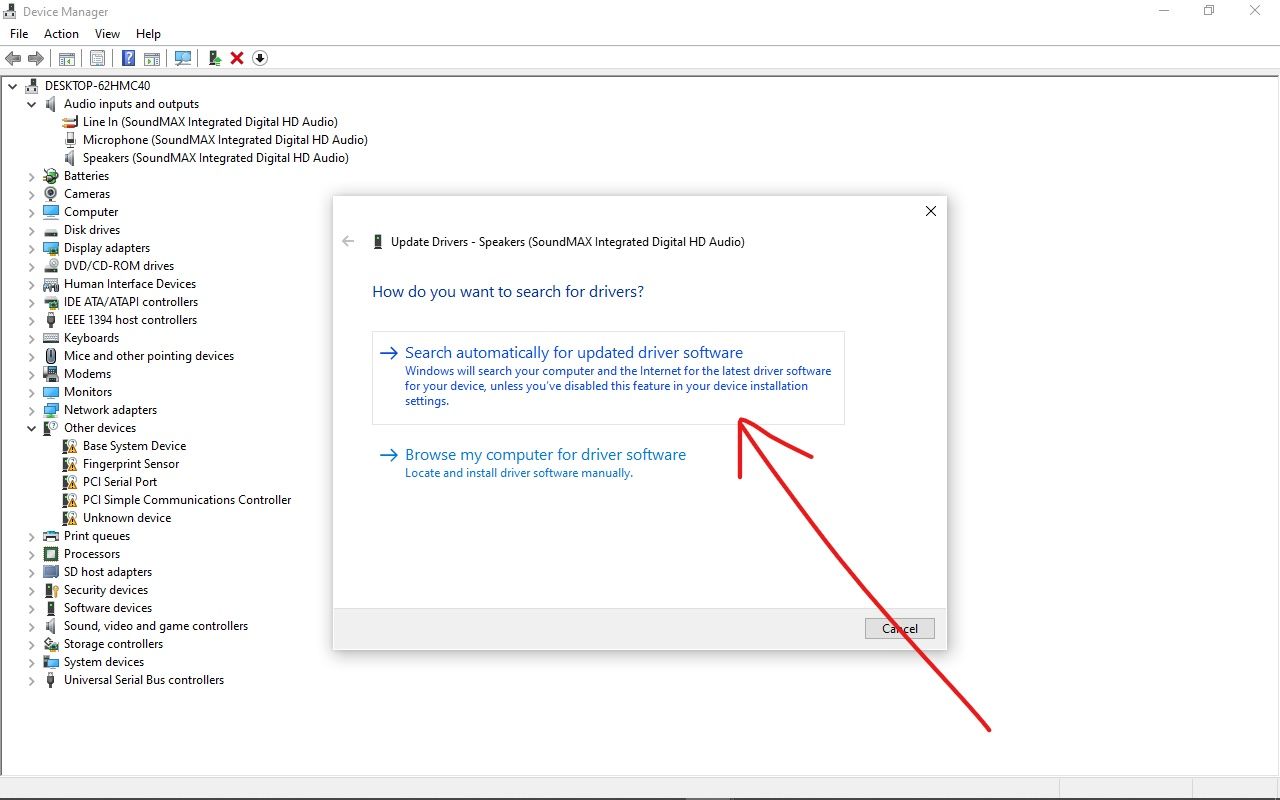Image resolution: width=1280 pixels, height=800 pixels.
Task: Click the circled down-arrow toolbar icon
Action: [260, 58]
